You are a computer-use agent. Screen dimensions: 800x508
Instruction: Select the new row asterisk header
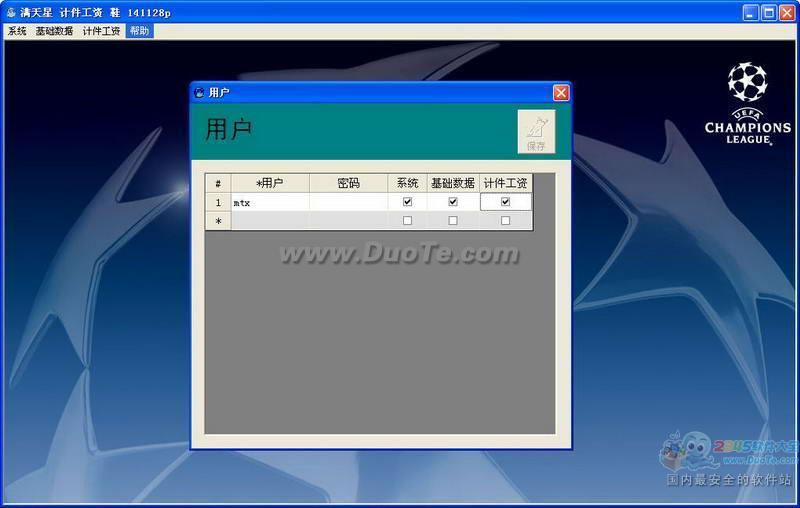tap(218, 221)
